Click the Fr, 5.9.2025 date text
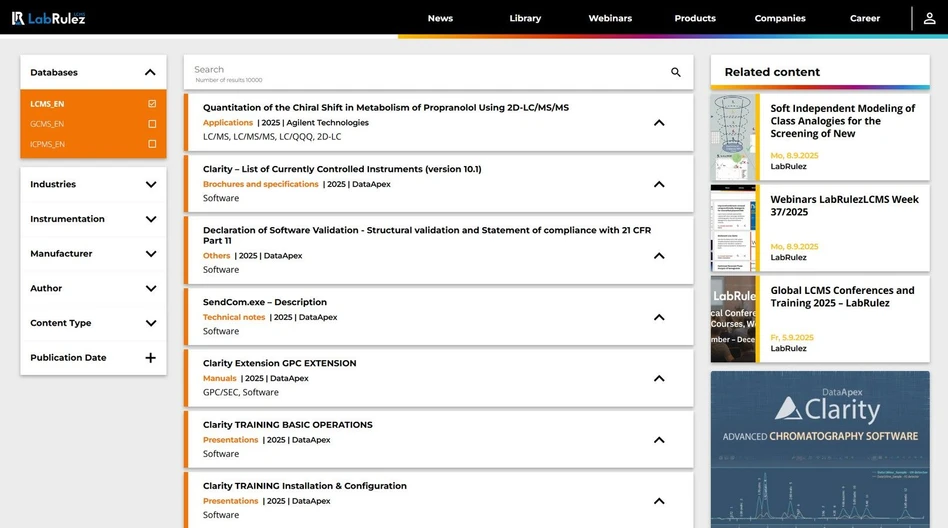Viewport: 948px width, 528px height. tap(791, 337)
